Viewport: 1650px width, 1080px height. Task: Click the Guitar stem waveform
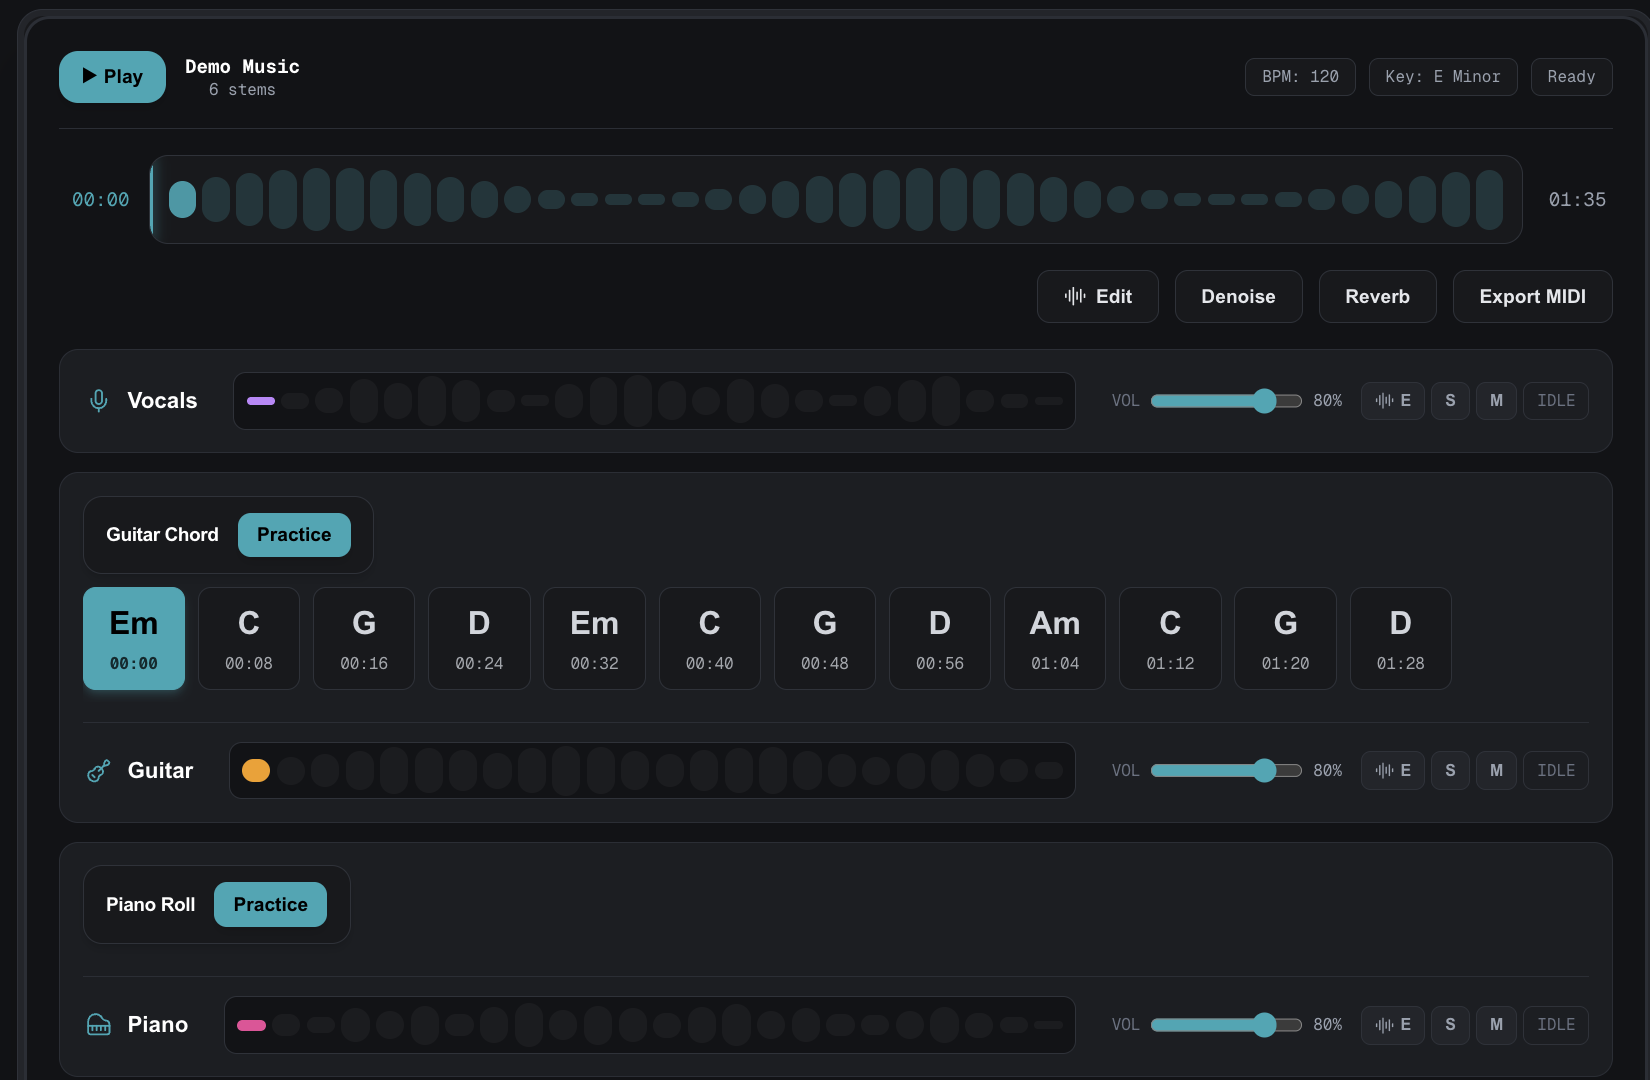(652, 771)
